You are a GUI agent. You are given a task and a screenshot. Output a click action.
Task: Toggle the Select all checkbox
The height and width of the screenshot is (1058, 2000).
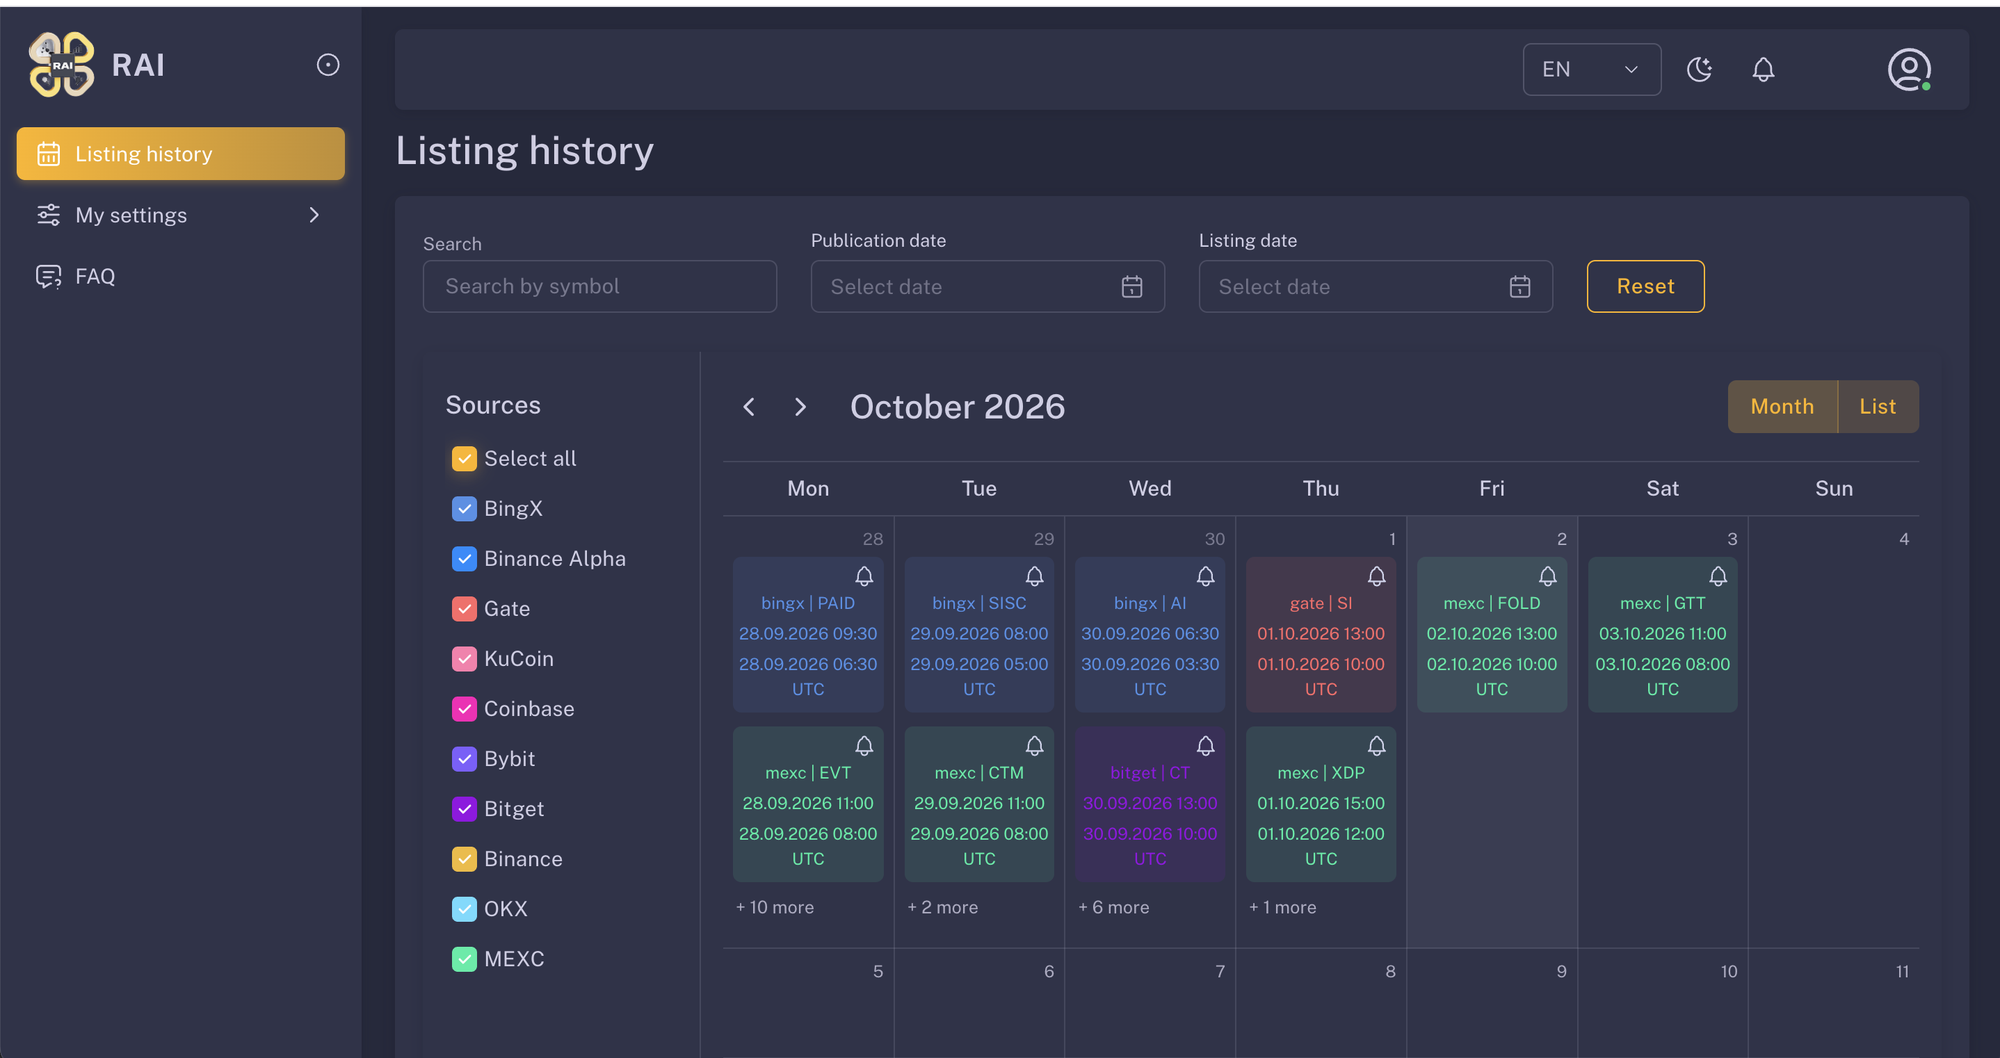coord(464,459)
